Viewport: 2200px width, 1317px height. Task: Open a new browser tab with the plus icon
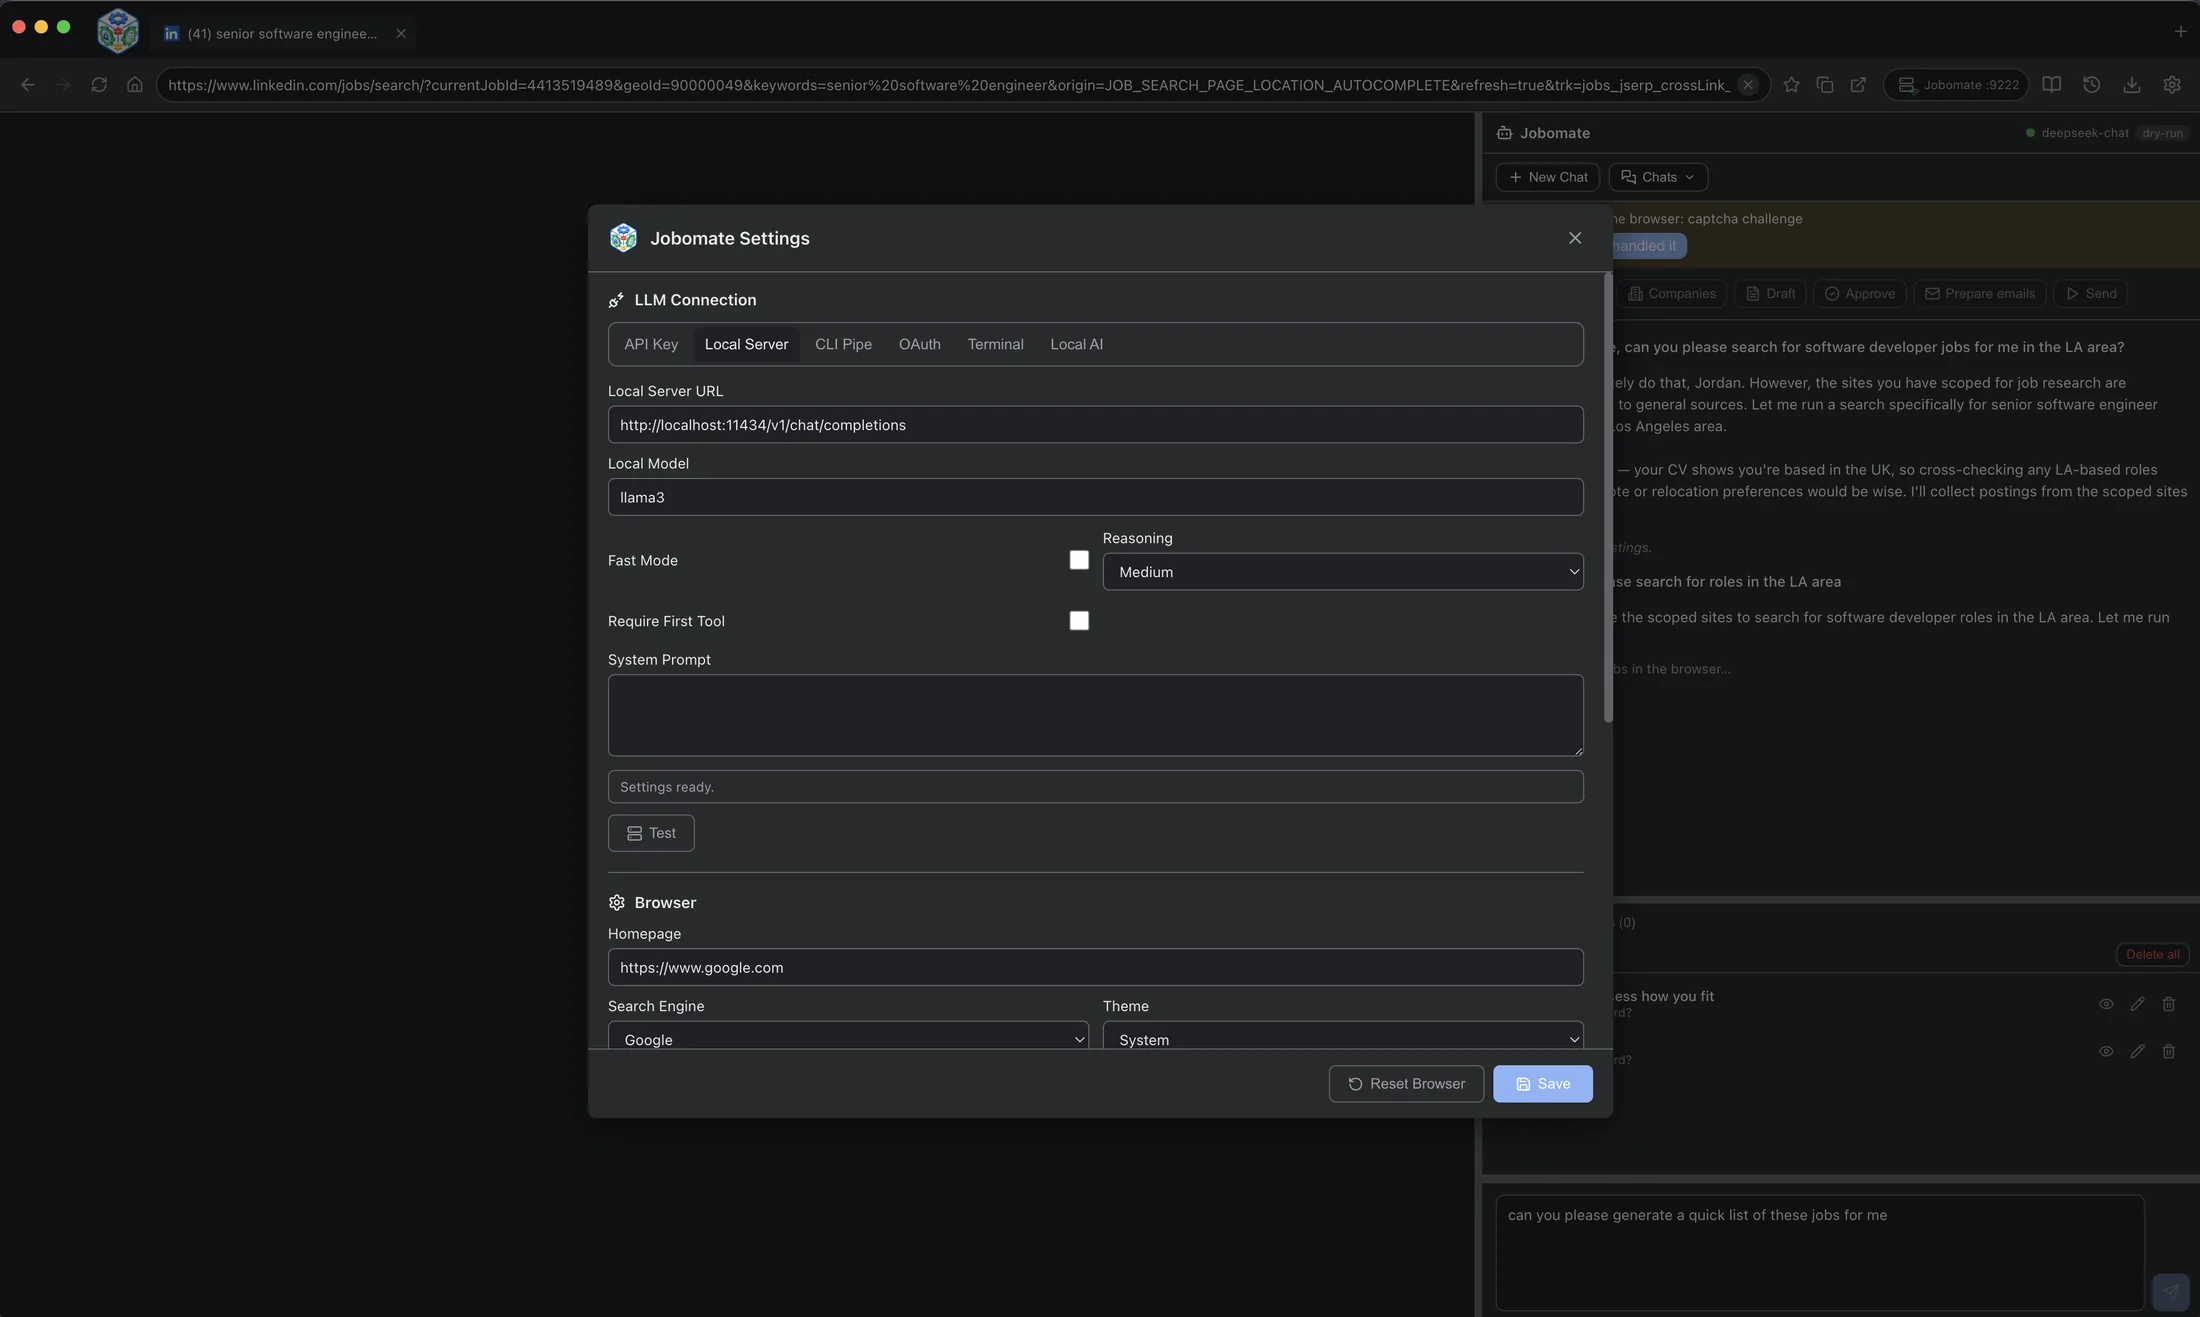pos(2180,31)
